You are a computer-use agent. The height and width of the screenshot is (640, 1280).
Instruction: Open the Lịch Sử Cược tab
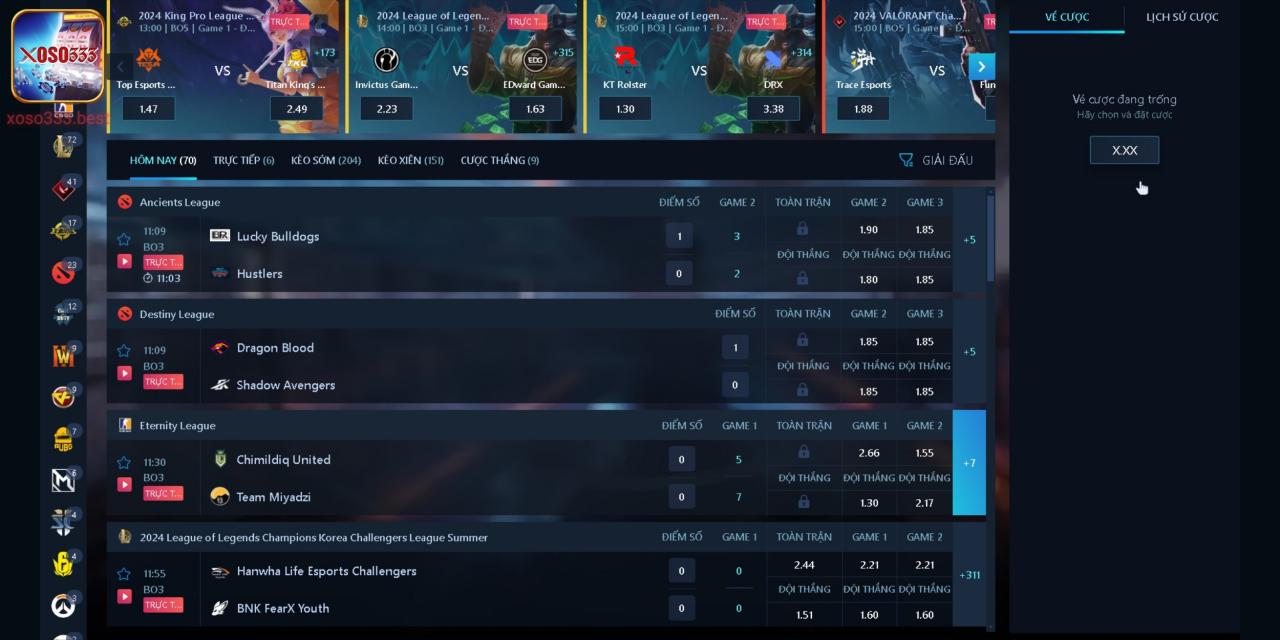coord(1182,17)
